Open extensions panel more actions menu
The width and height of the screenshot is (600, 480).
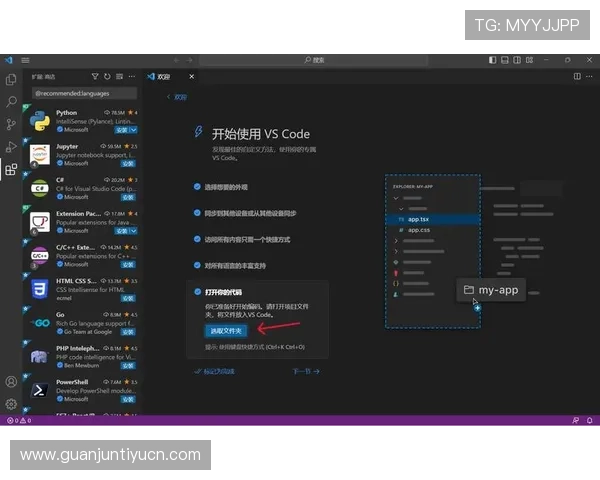tap(132, 77)
